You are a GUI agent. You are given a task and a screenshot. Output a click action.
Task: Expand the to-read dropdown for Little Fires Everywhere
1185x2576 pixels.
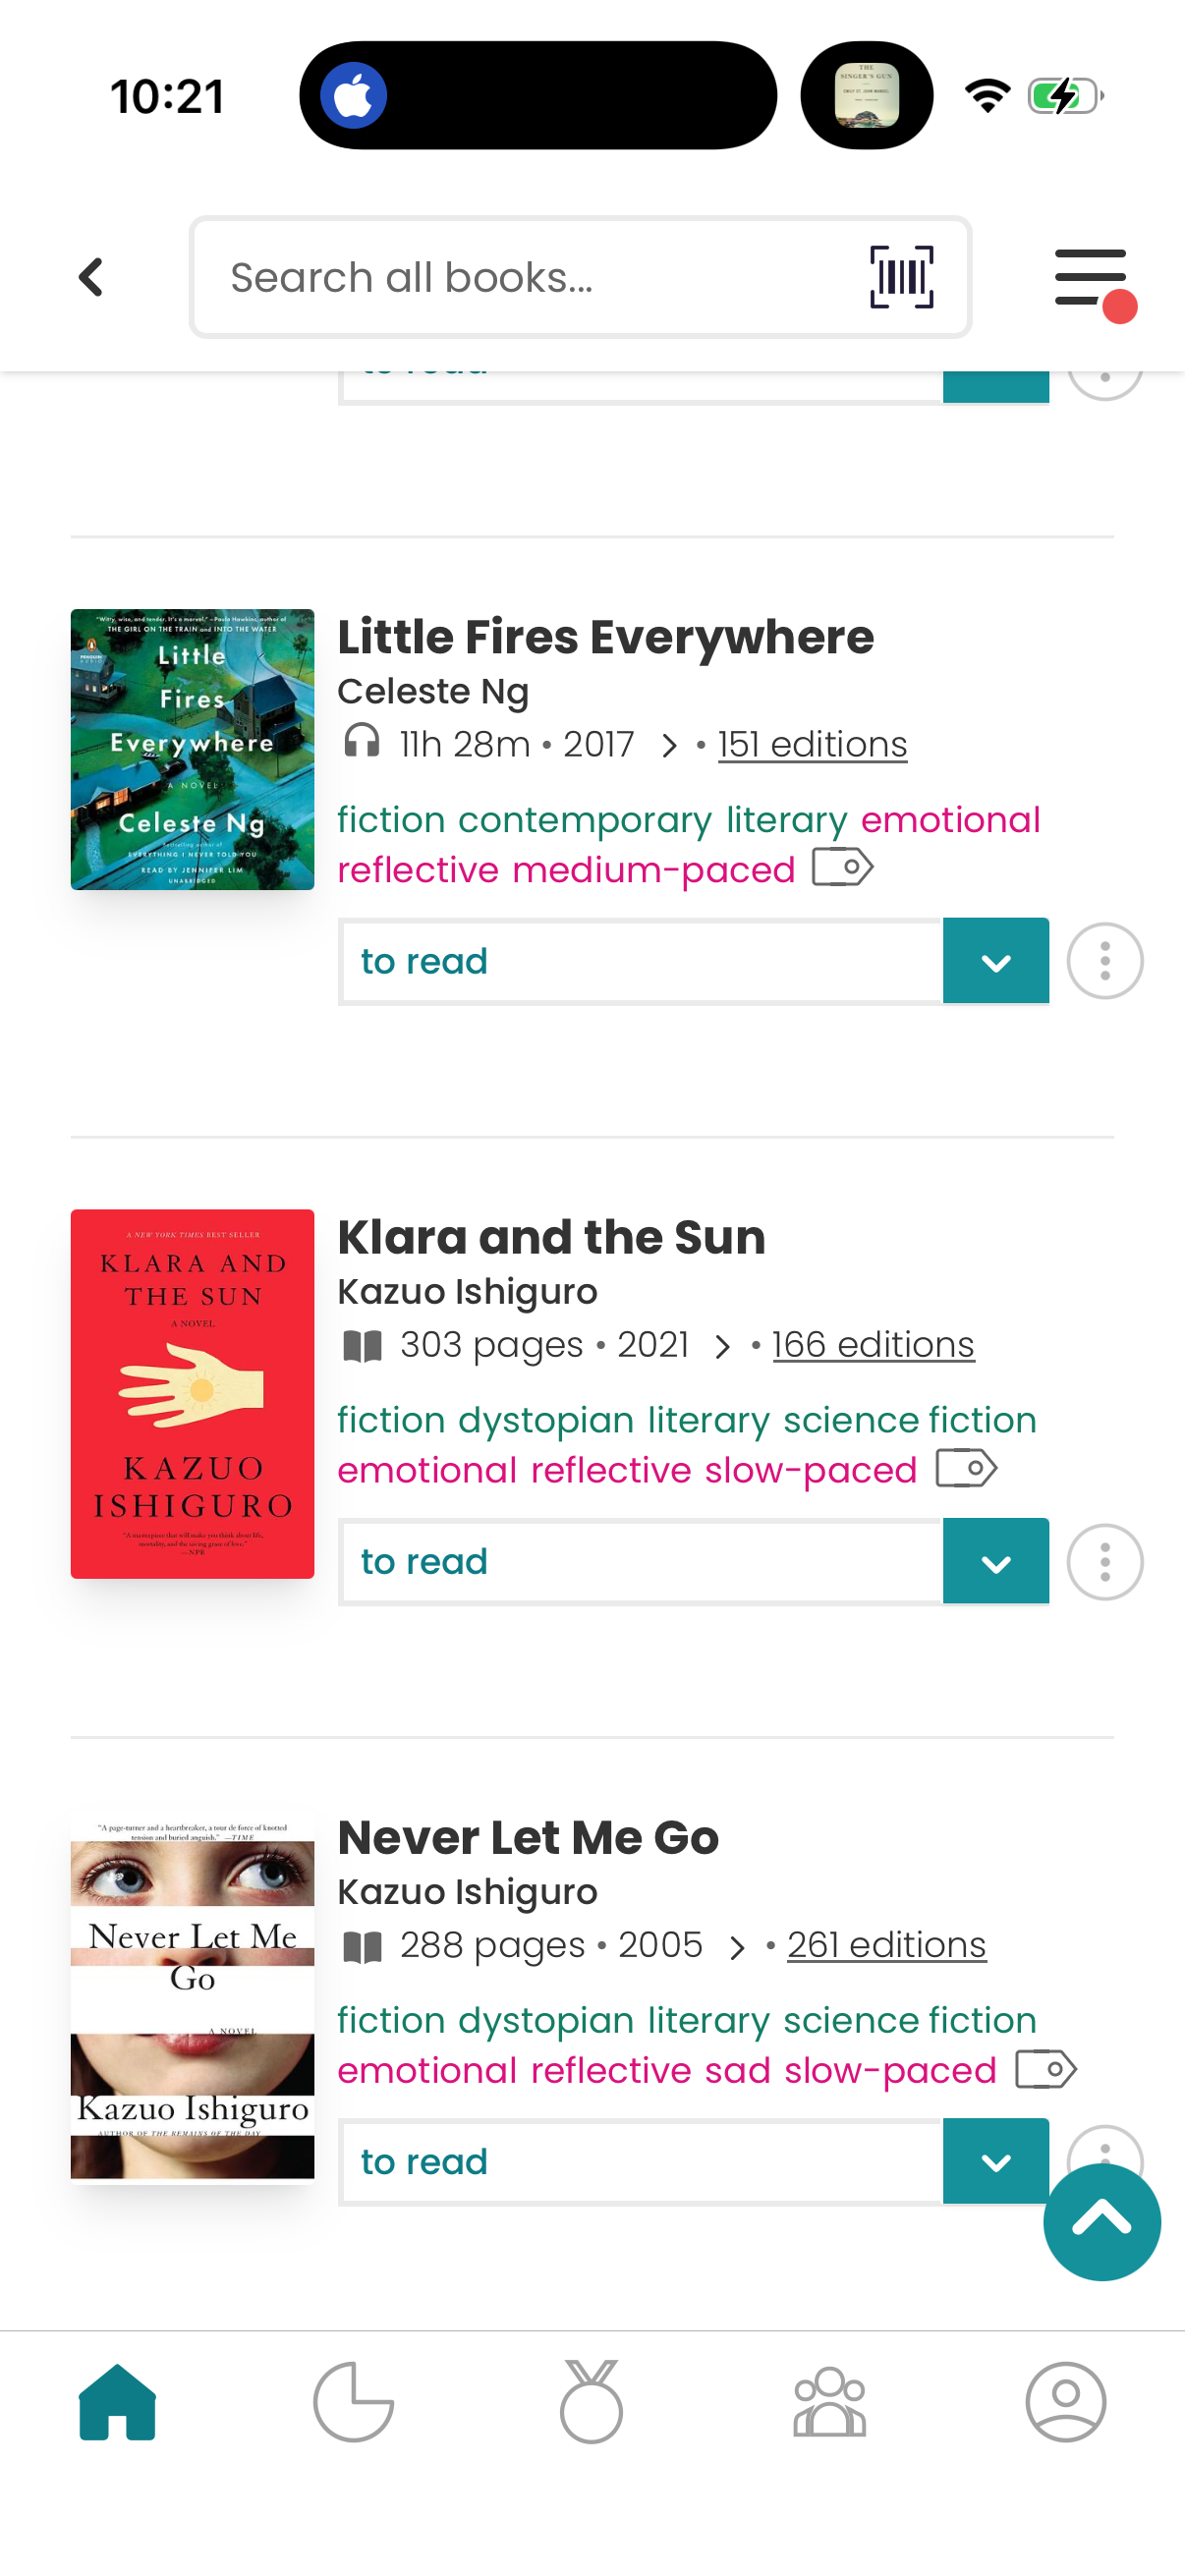(995, 961)
